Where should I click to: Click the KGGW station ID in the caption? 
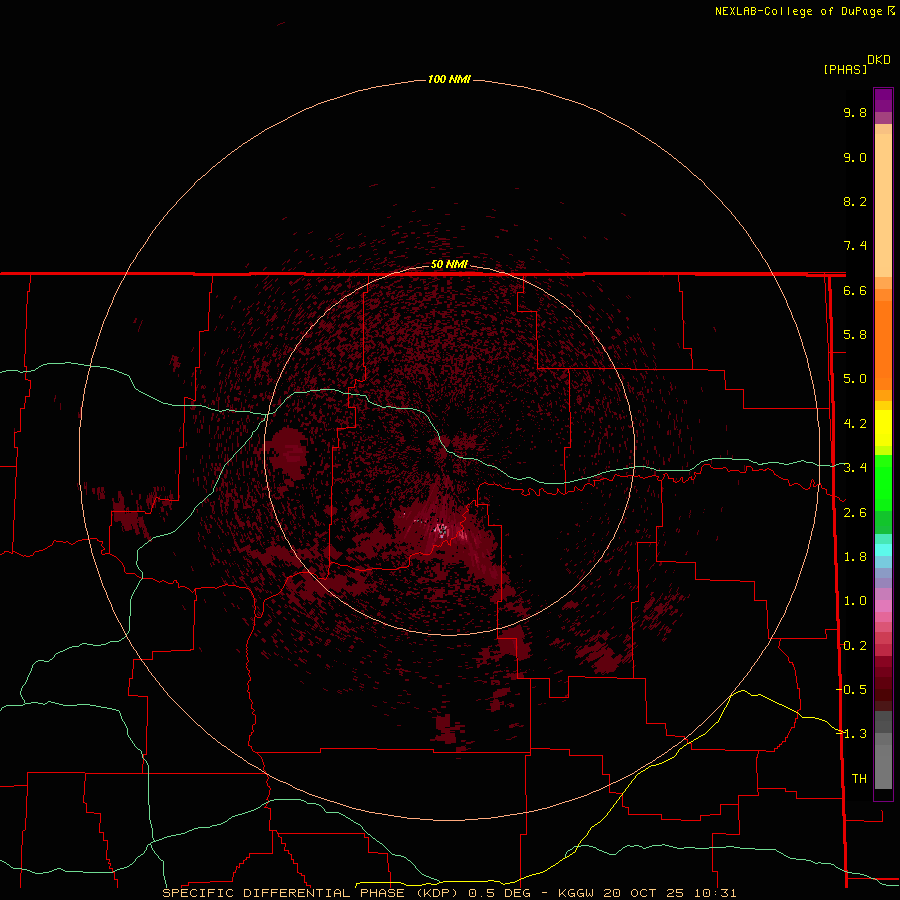576,893
